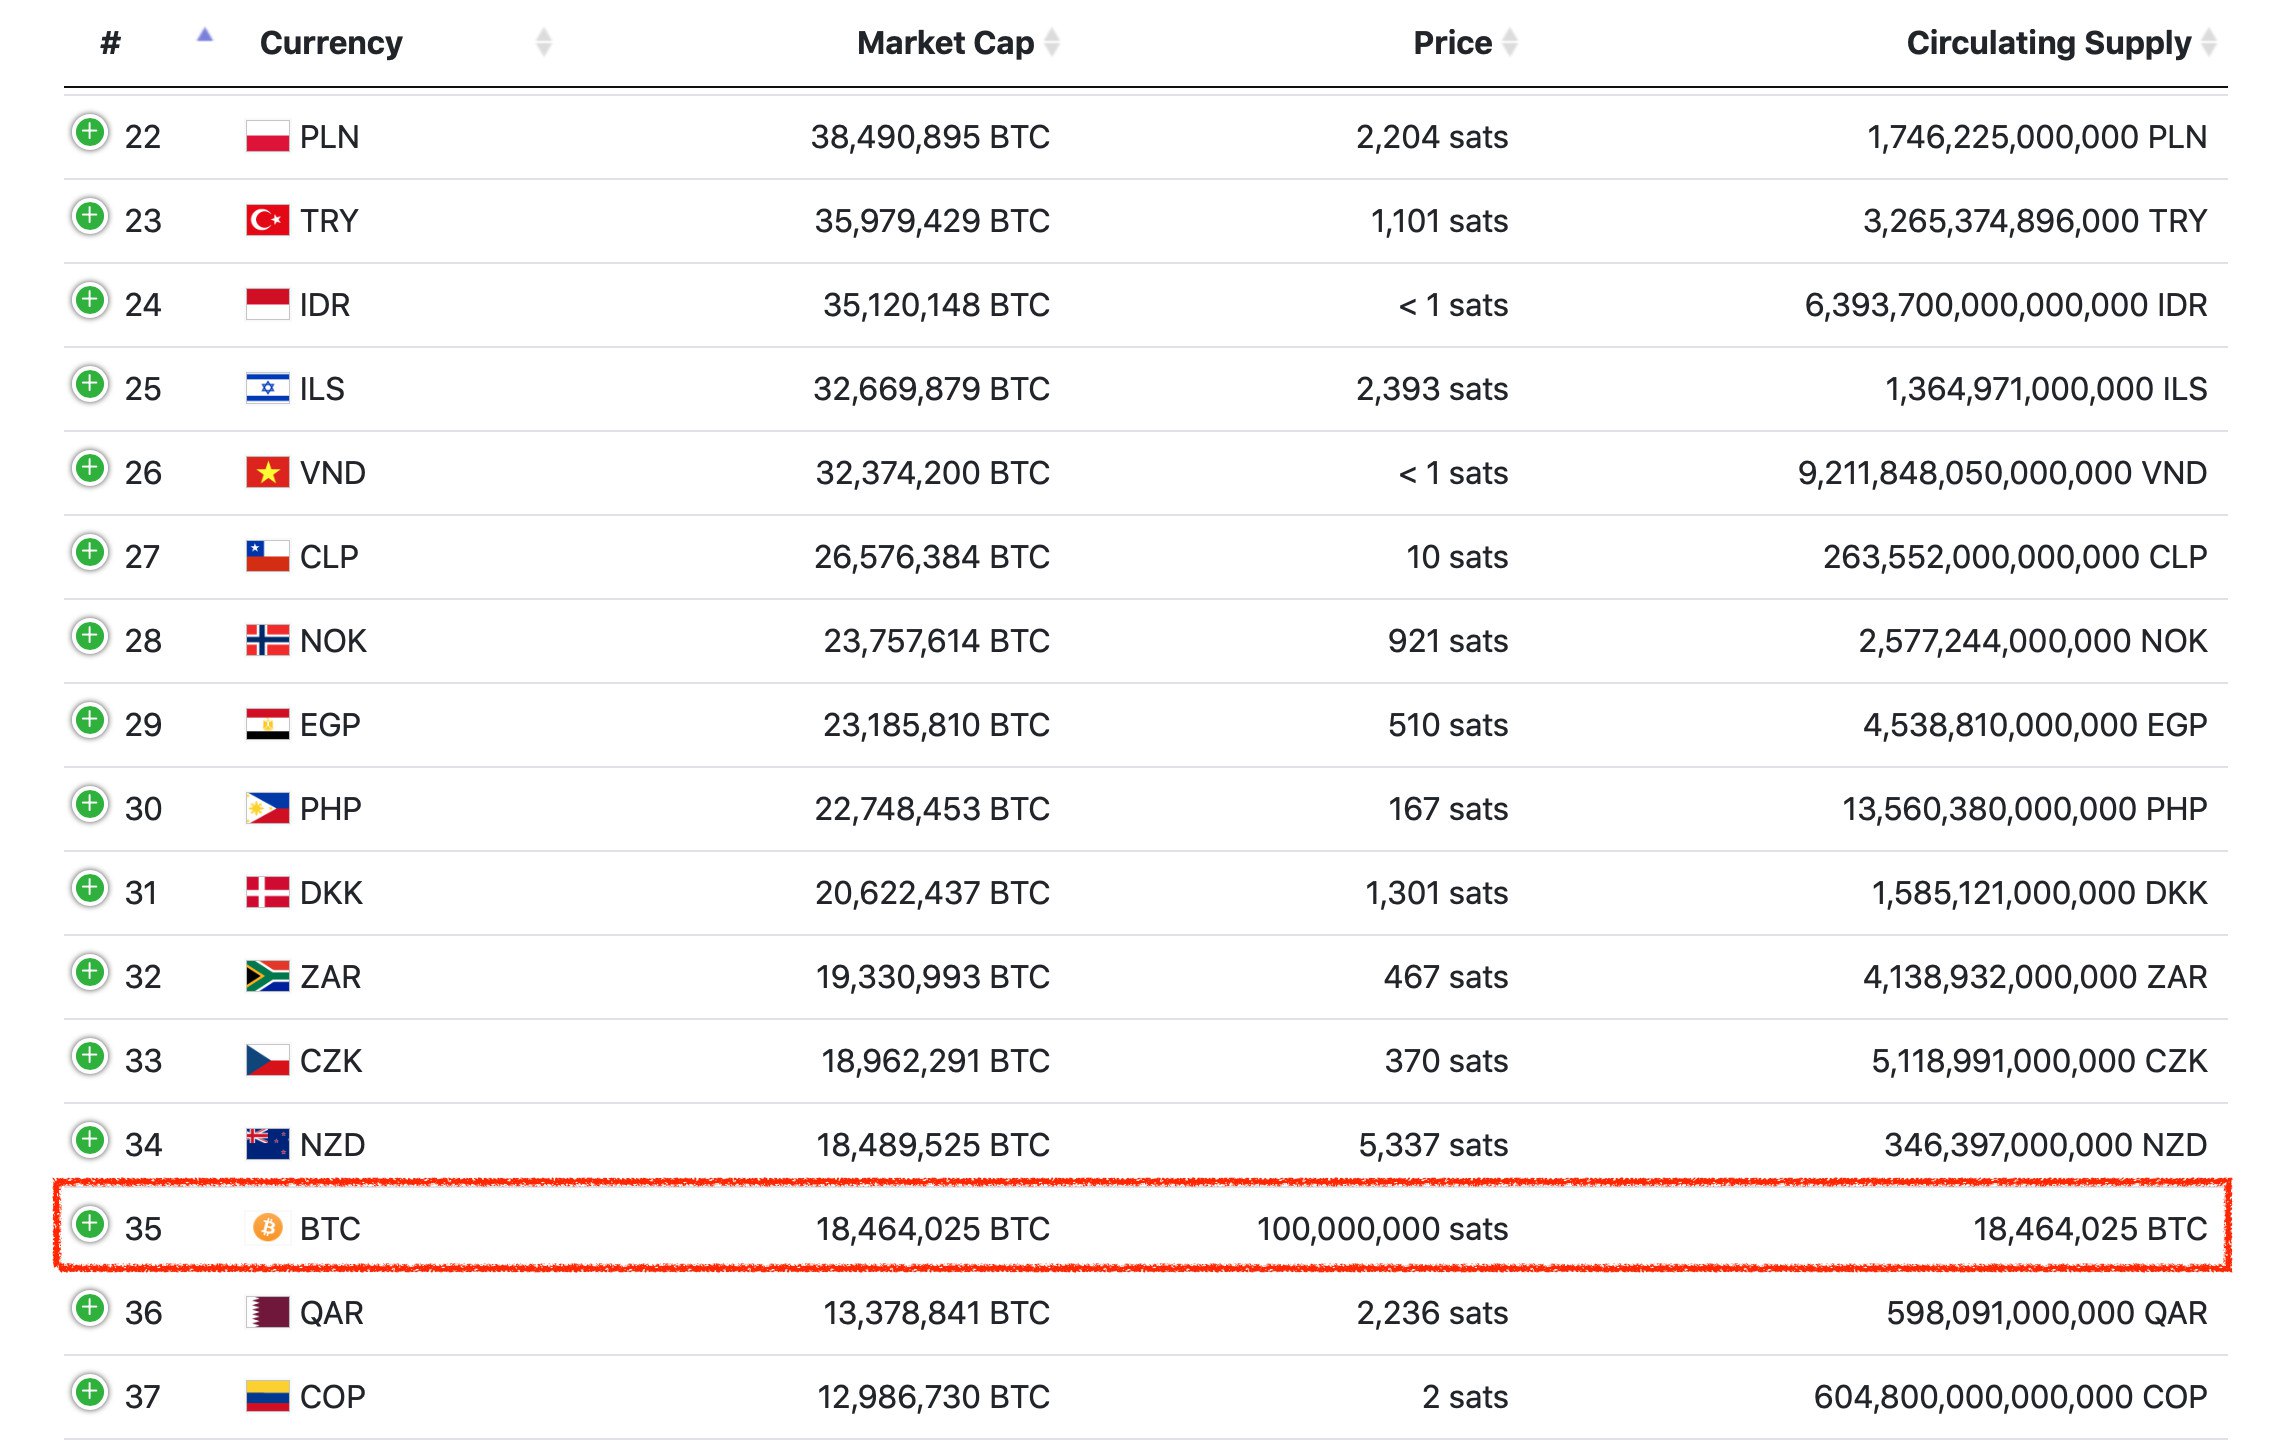Expand the IDR row green plus icon
The height and width of the screenshot is (1440, 2284).
(90, 300)
